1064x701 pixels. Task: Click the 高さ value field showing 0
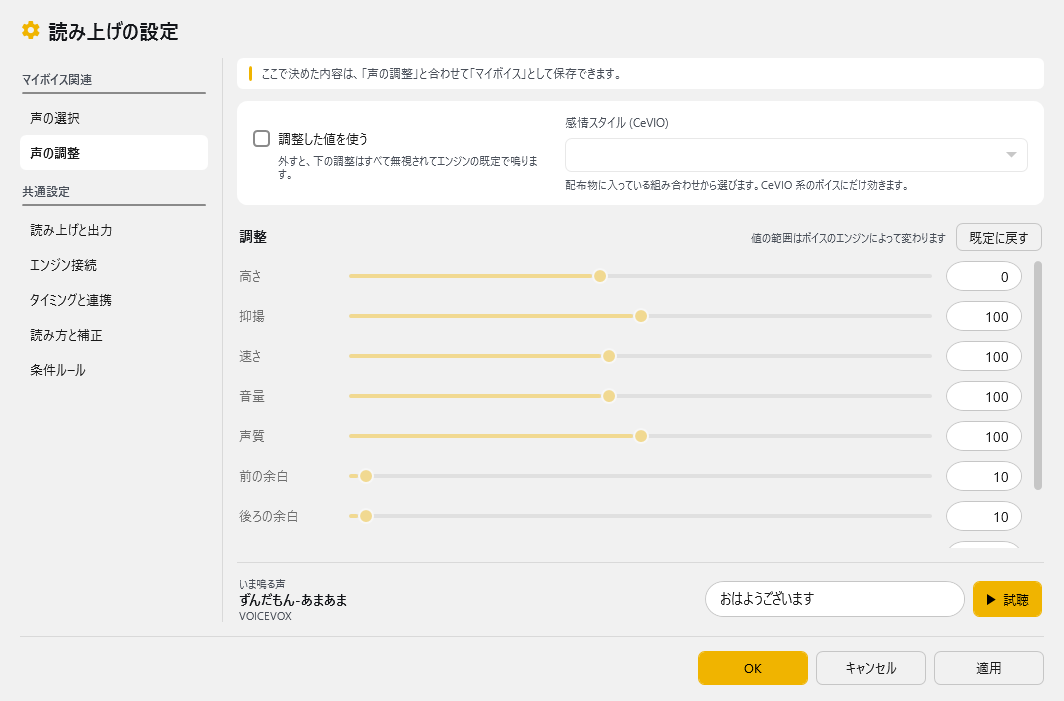pos(983,276)
